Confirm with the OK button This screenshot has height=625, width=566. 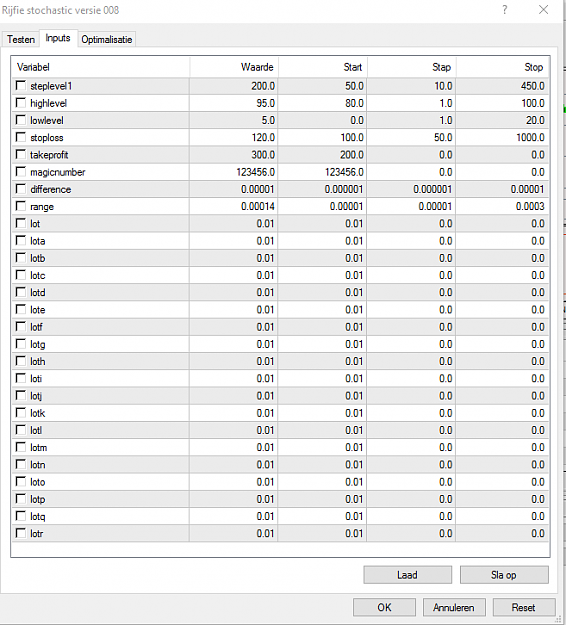(384, 607)
